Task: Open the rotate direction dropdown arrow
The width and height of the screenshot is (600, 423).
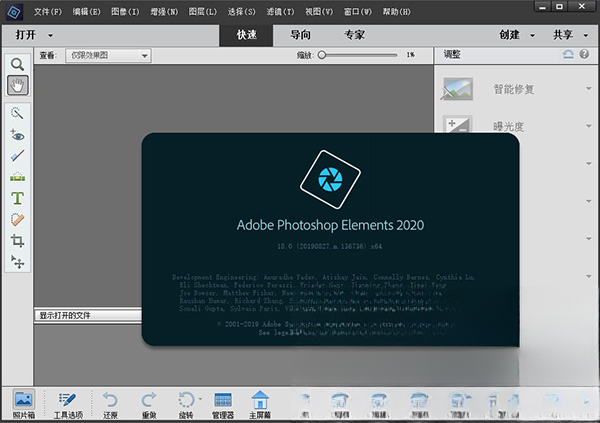Action: [x=200, y=399]
